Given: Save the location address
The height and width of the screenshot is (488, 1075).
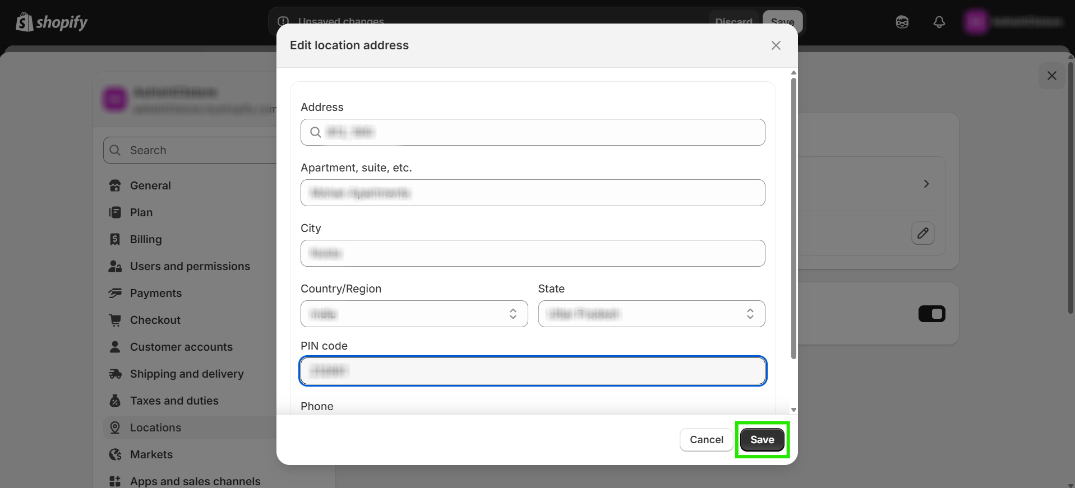Looking at the screenshot, I should 762,440.
